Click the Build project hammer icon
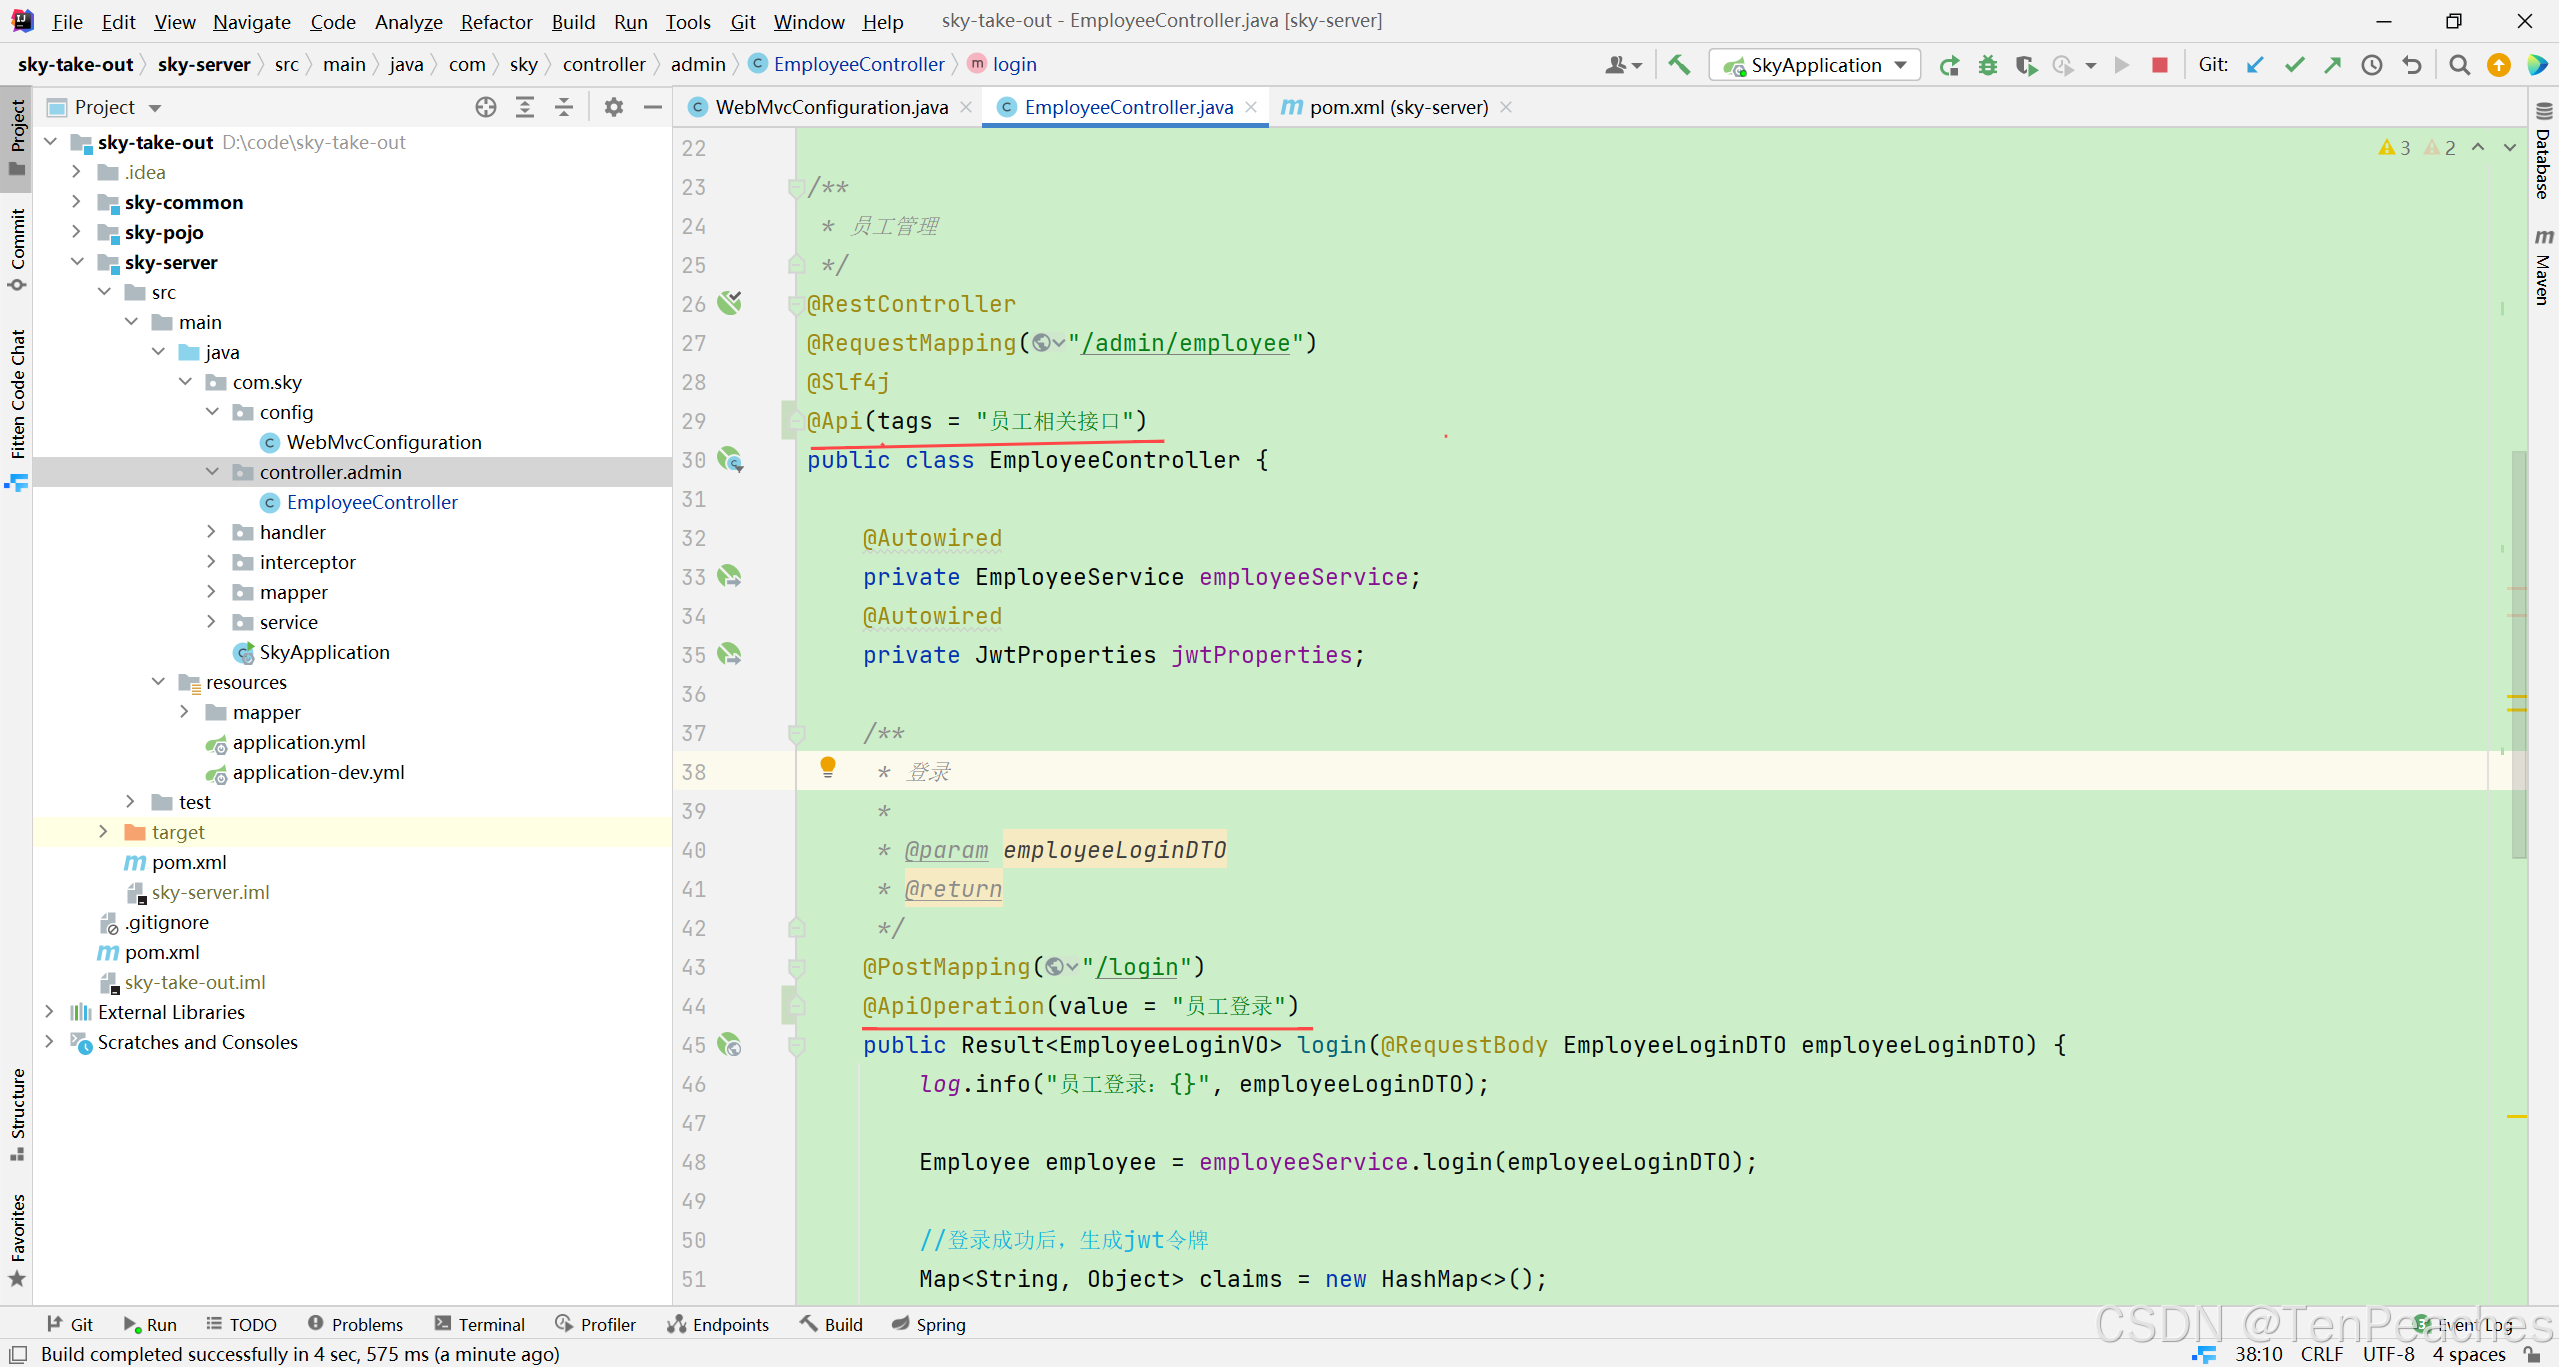2559x1367 pixels. [1679, 65]
